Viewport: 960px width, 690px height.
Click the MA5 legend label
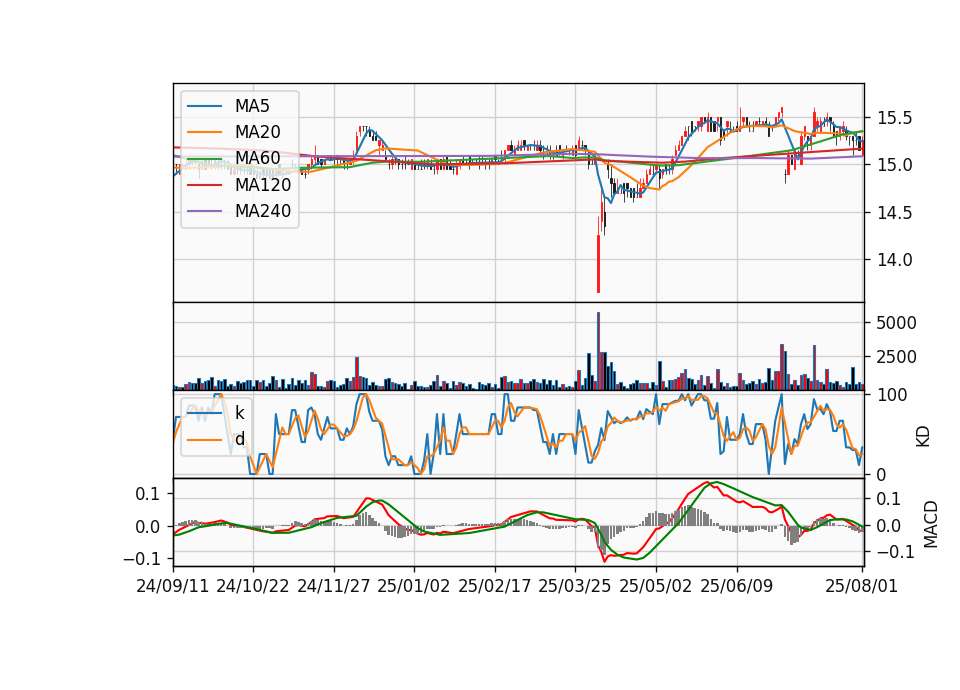point(252,106)
